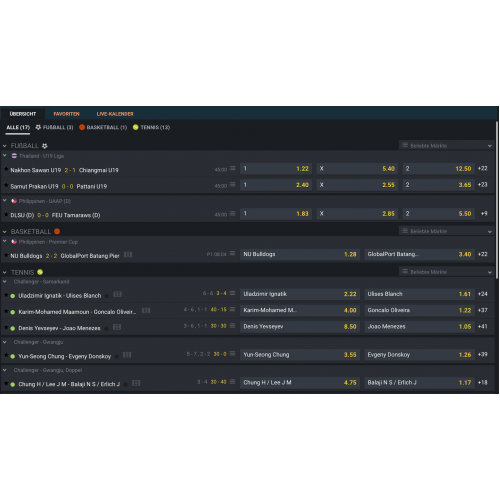Open scoreboard icon for NU Bulldogs game

(x=128, y=255)
